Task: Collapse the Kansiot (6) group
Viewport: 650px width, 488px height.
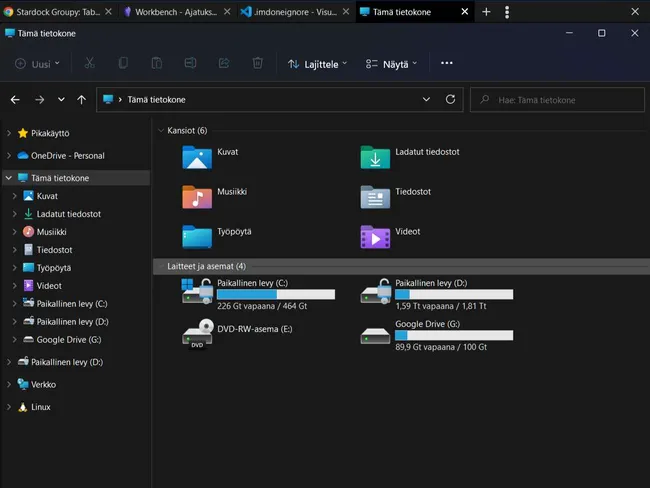Action: click(161, 131)
